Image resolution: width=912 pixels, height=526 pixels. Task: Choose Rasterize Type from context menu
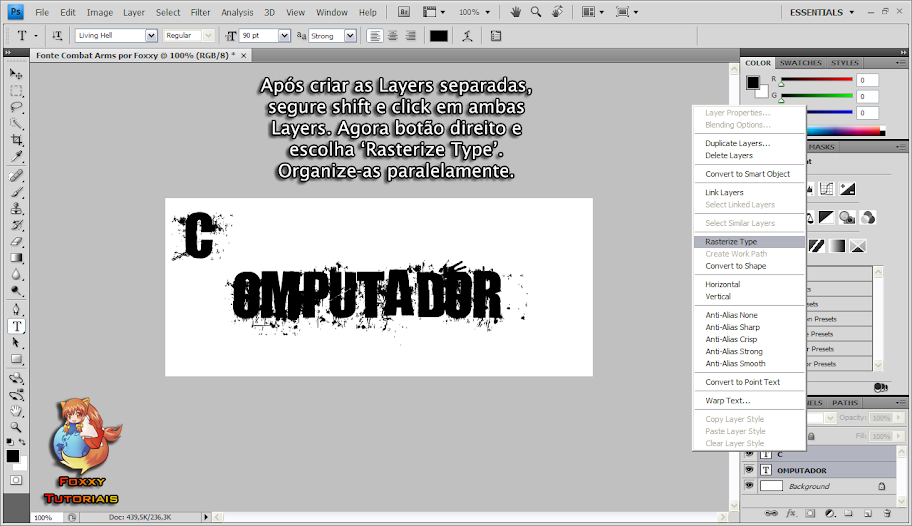point(731,242)
